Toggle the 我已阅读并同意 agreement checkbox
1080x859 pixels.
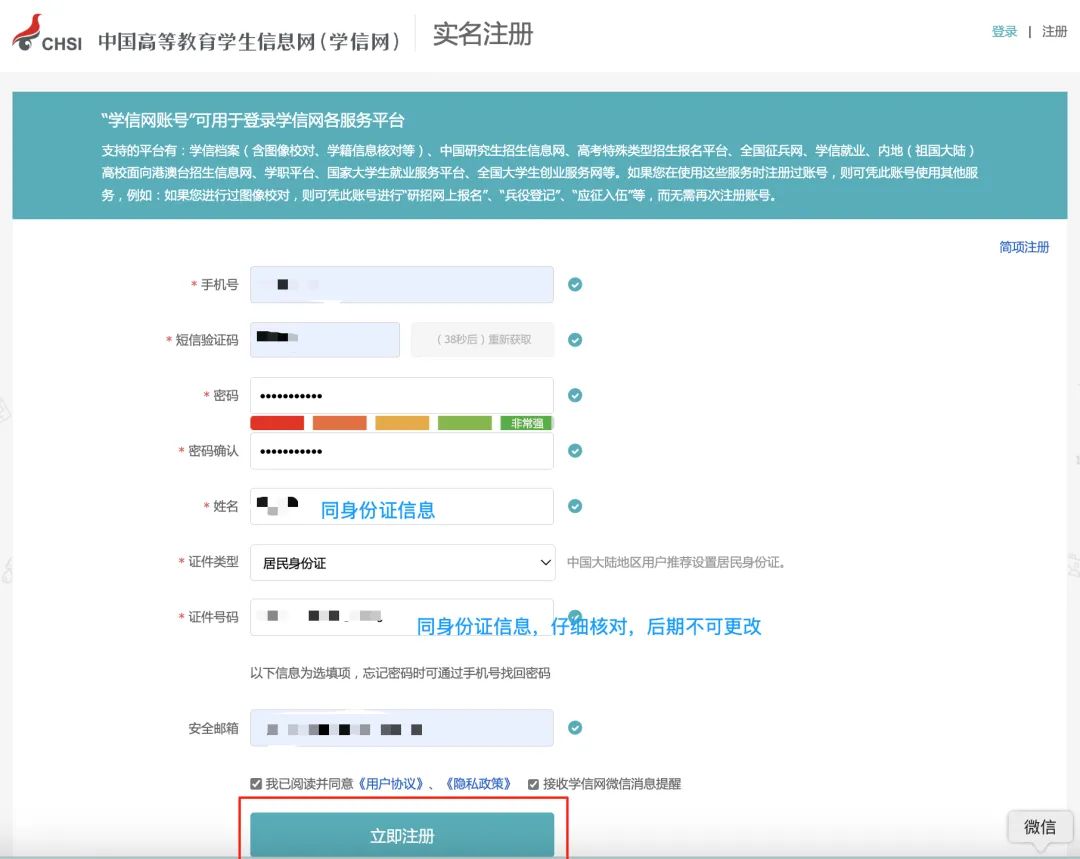[x=256, y=784]
